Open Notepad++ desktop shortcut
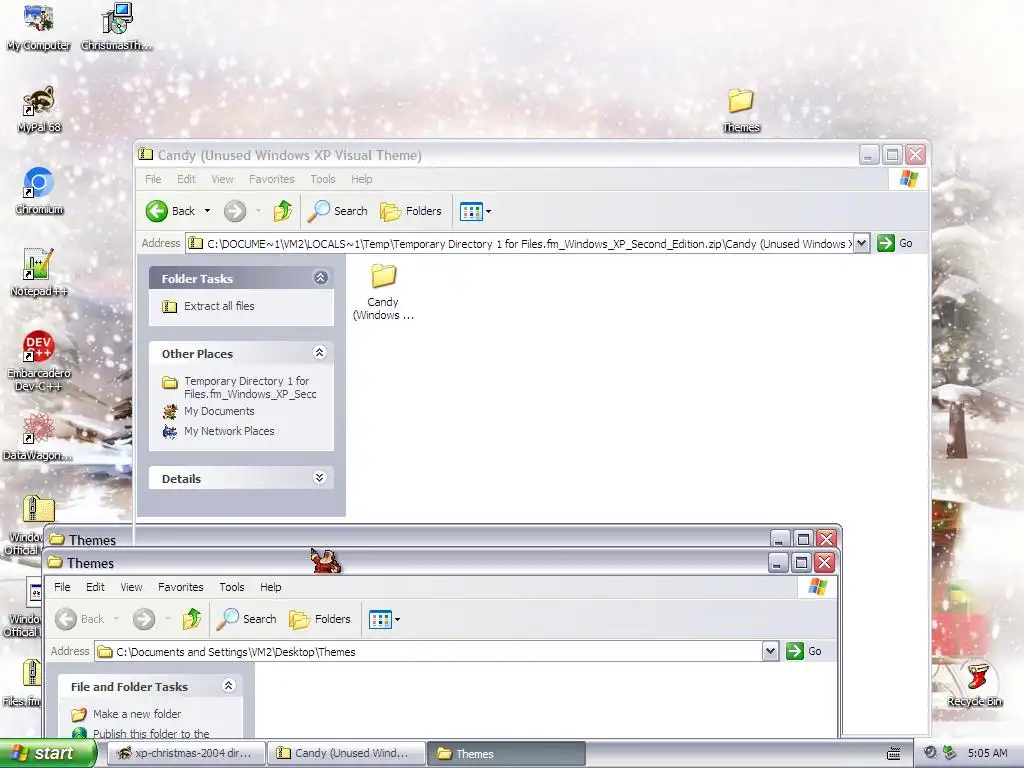 pyautogui.click(x=39, y=272)
